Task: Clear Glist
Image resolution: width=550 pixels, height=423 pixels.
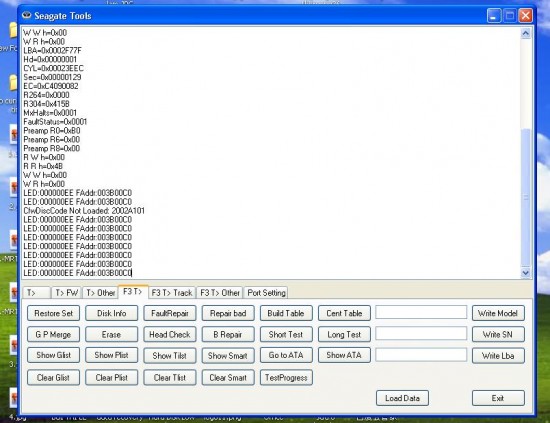Action: coord(53,378)
